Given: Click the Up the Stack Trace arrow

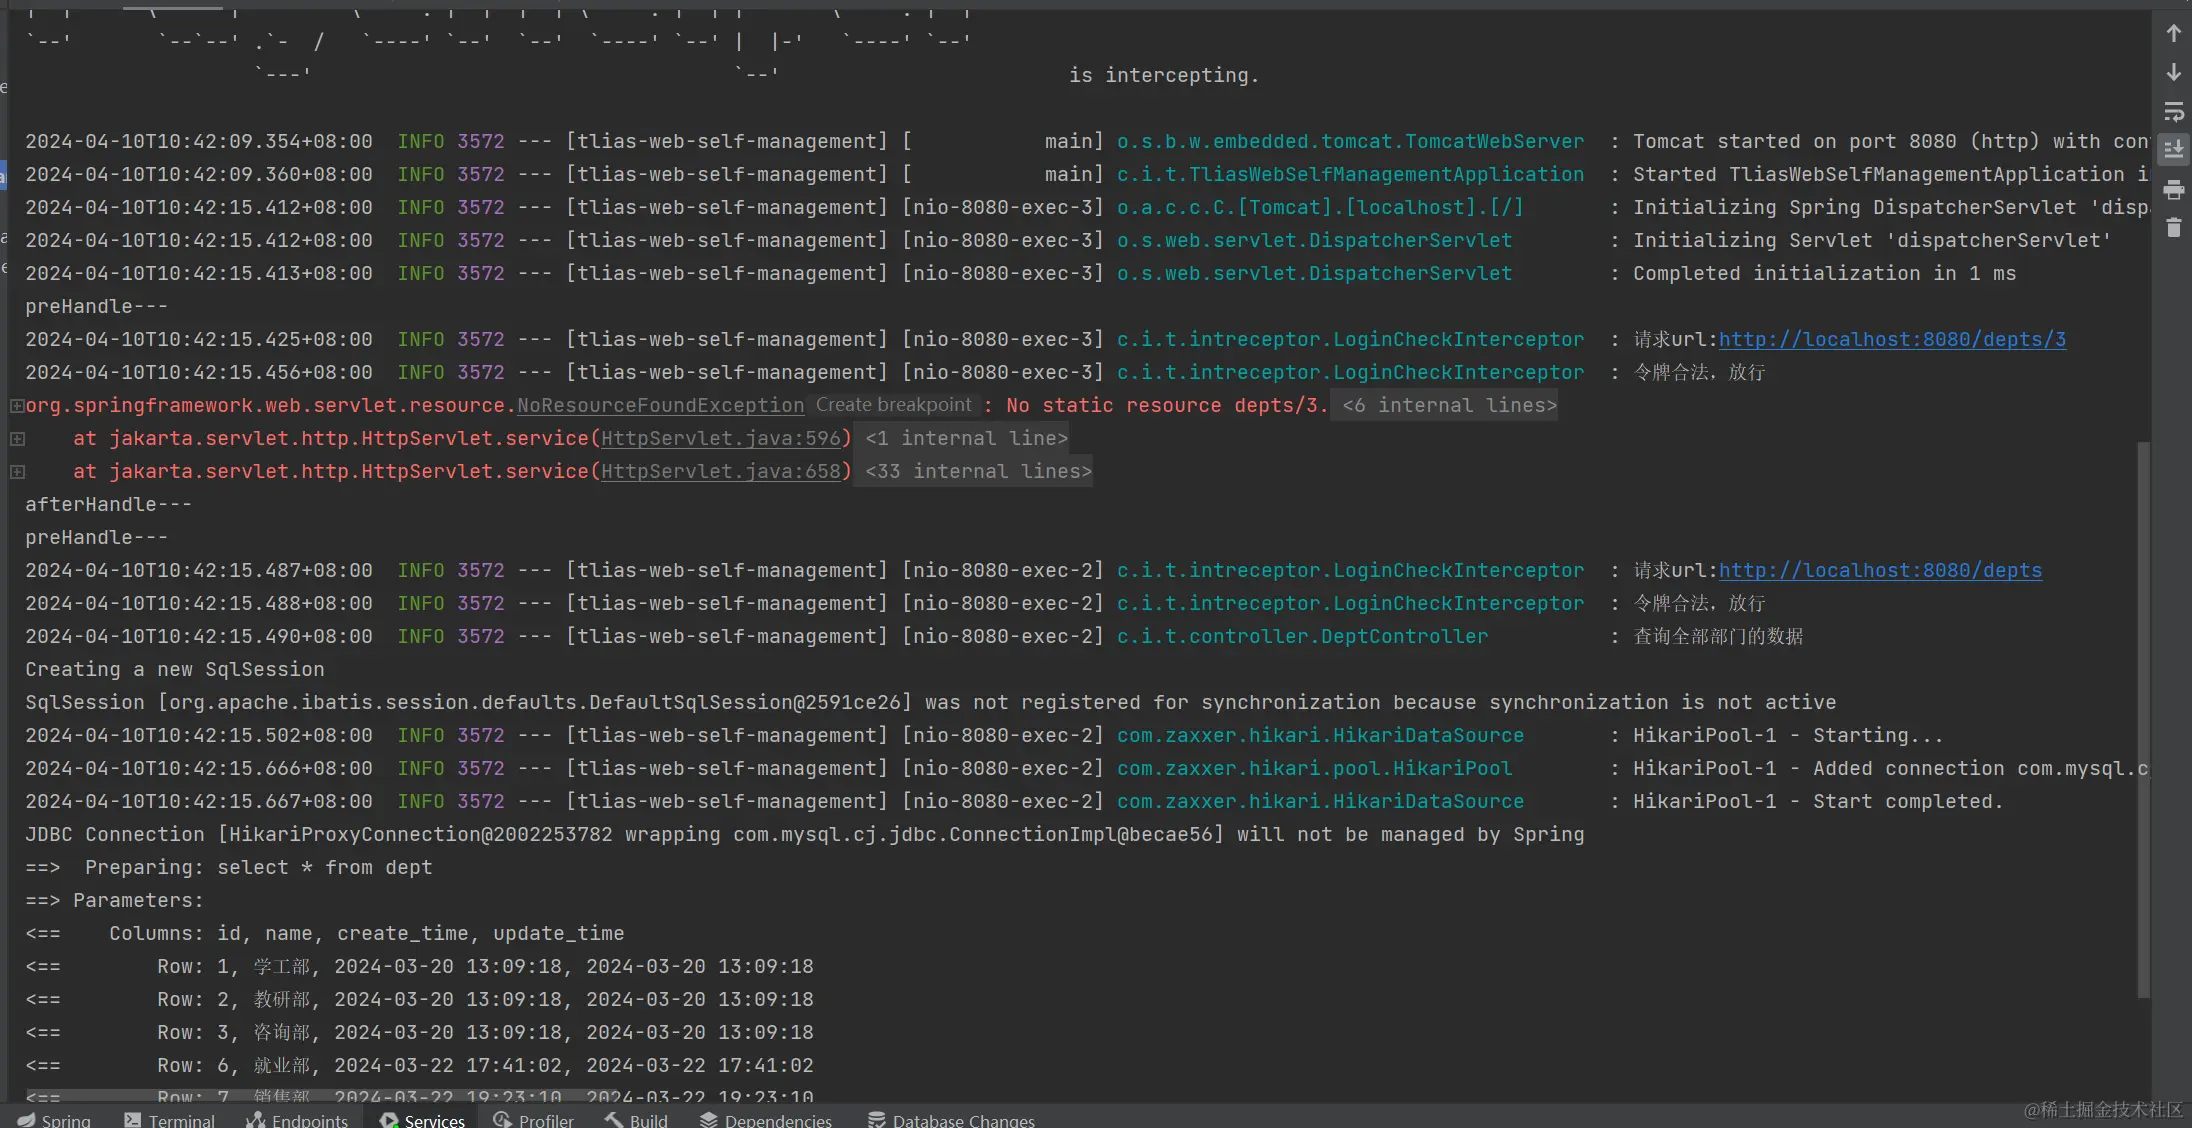Looking at the screenshot, I should tap(2173, 34).
